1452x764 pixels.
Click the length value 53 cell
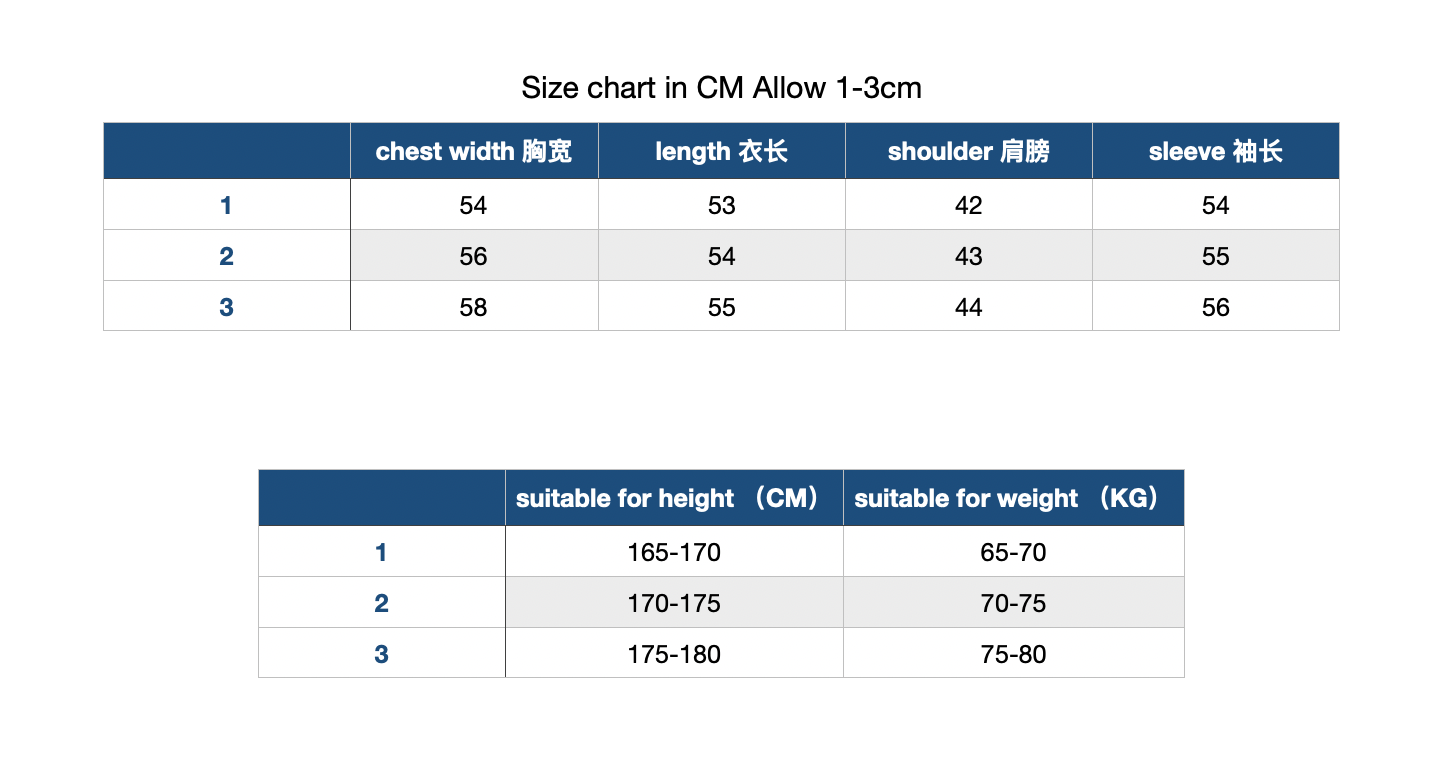click(721, 205)
